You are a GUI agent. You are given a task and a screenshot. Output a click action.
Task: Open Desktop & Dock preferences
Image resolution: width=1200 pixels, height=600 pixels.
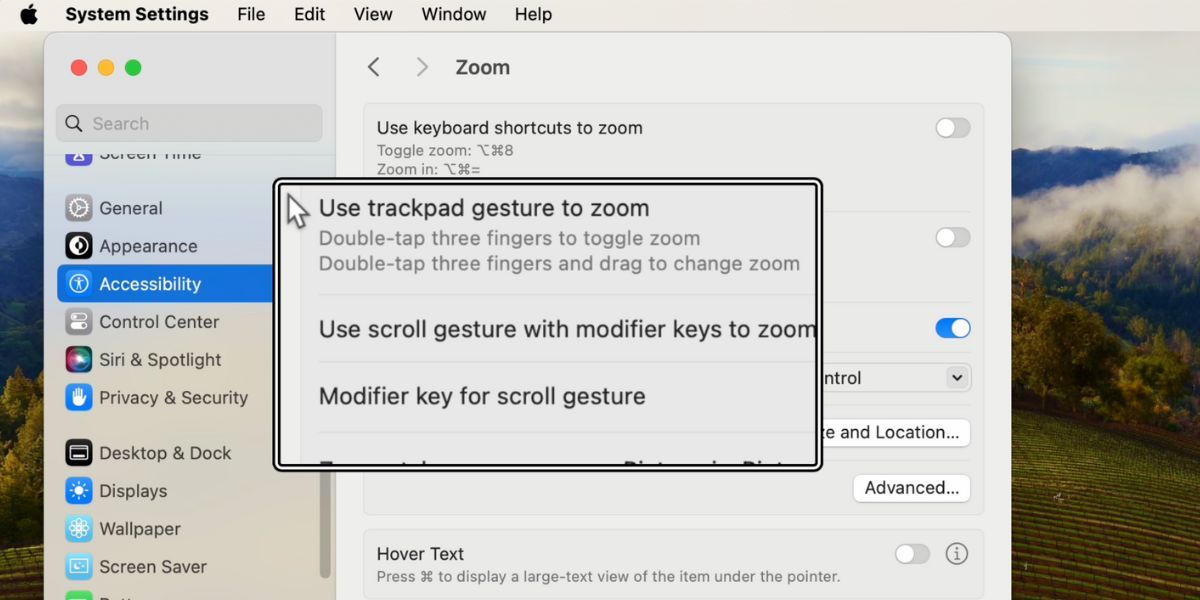point(163,453)
